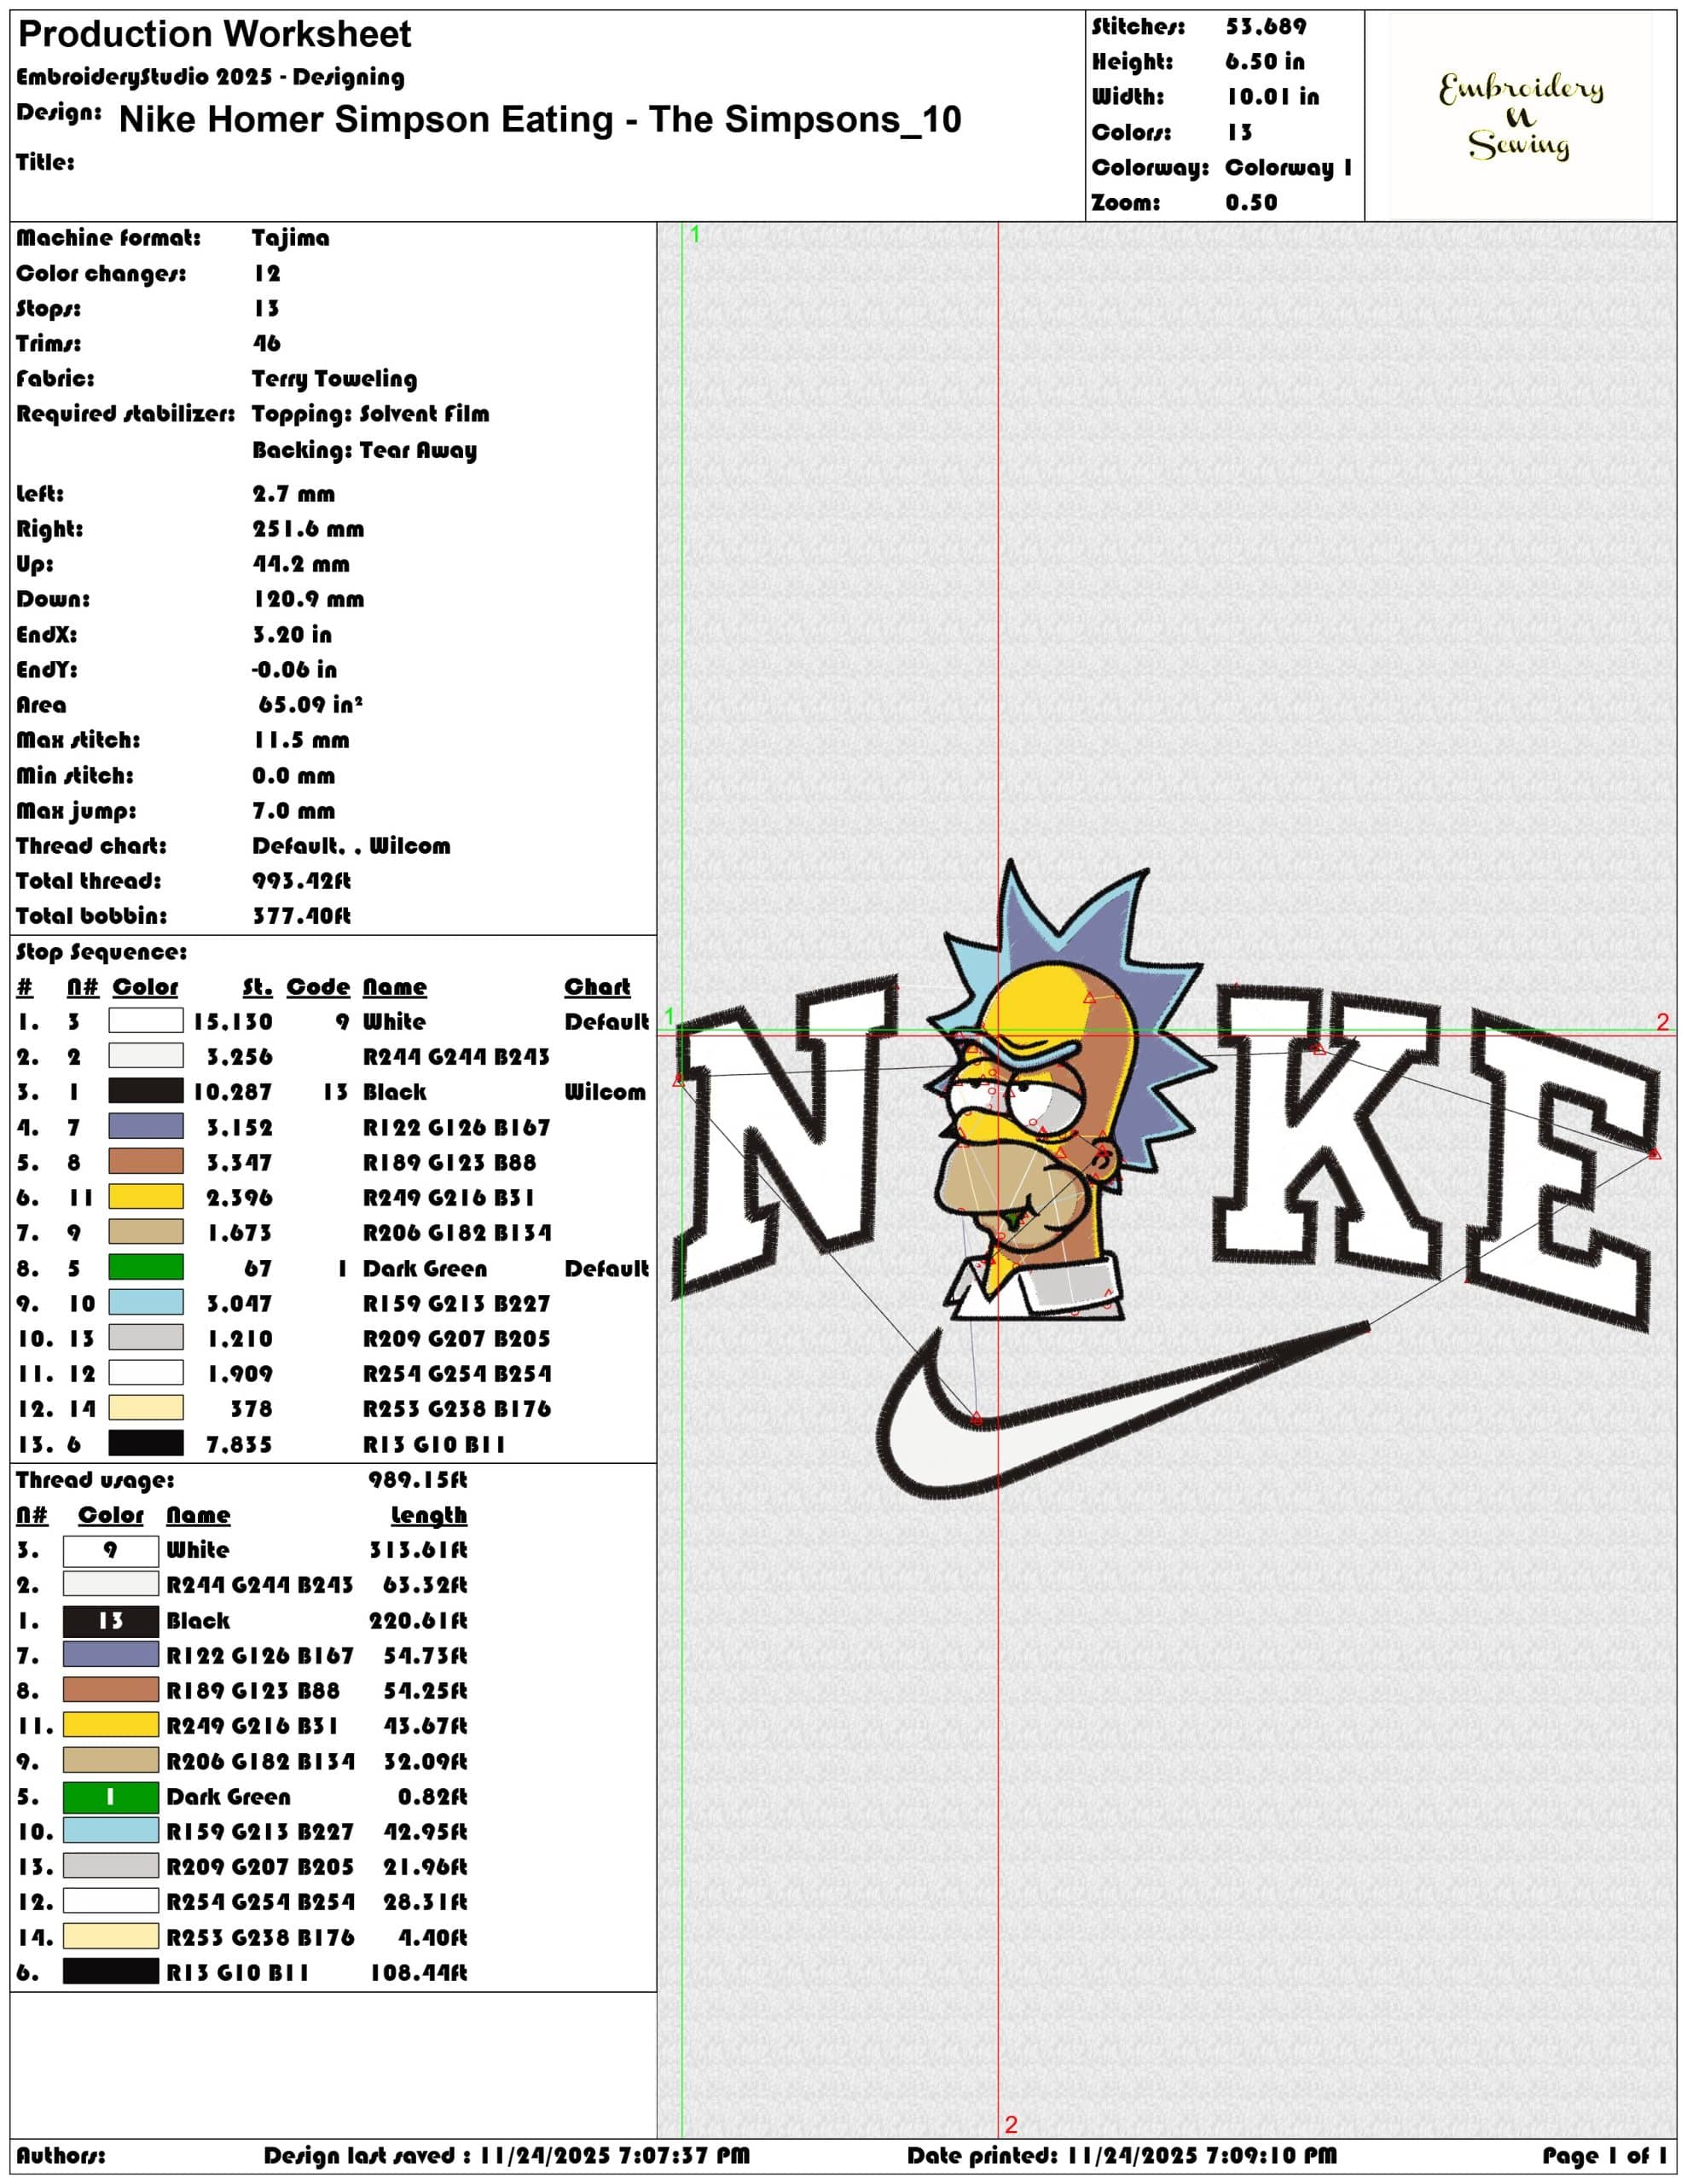The width and height of the screenshot is (1687, 2184).
Task: Click the thread chart value 'Default, , Wilcom'
Action: [x=351, y=846]
